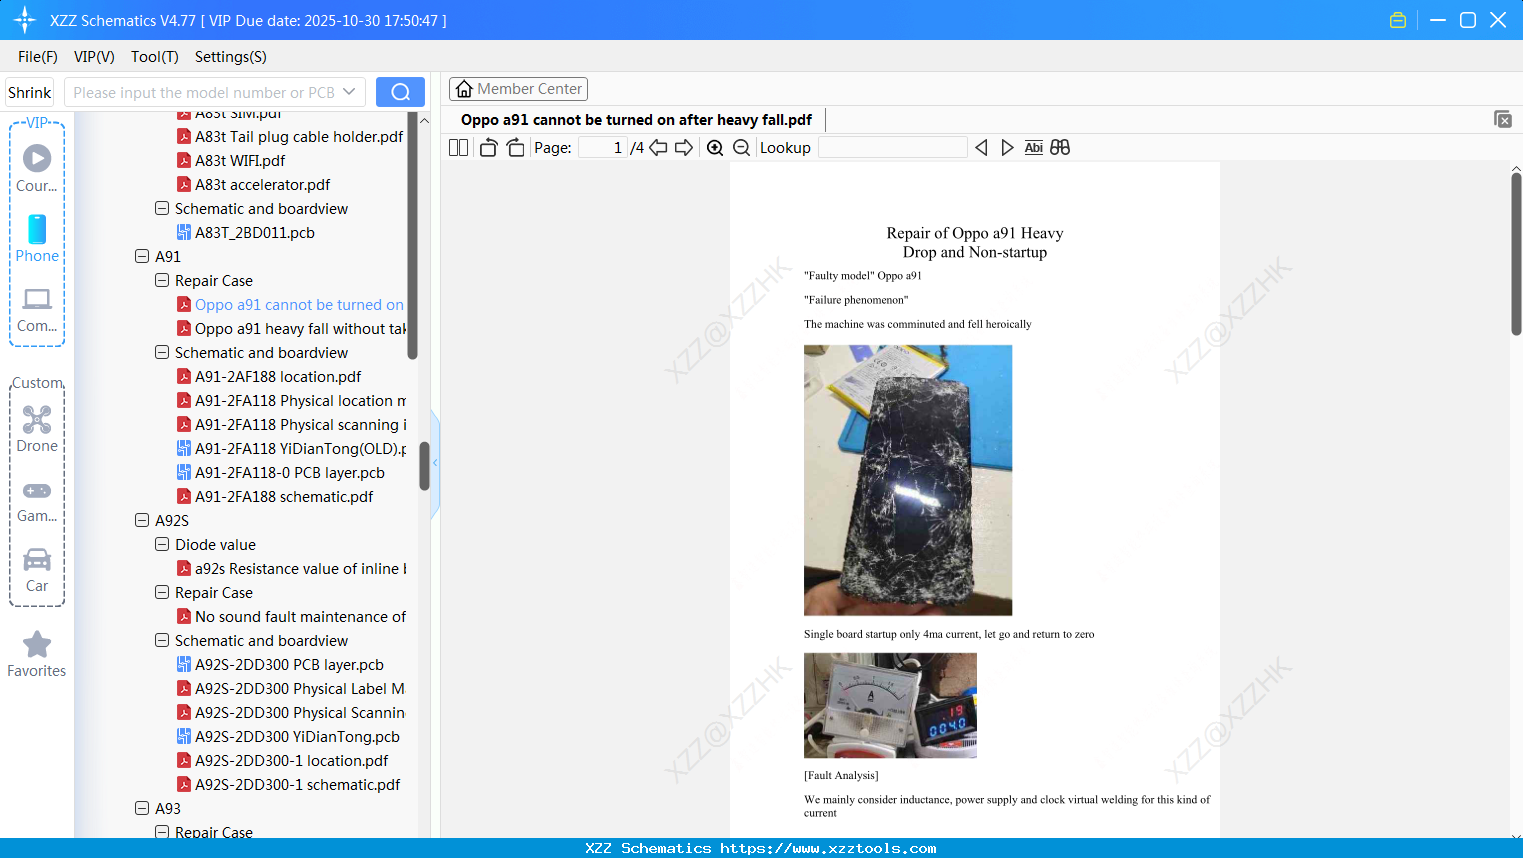
Task: Rotate the page clockwise
Action: point(515,148)
